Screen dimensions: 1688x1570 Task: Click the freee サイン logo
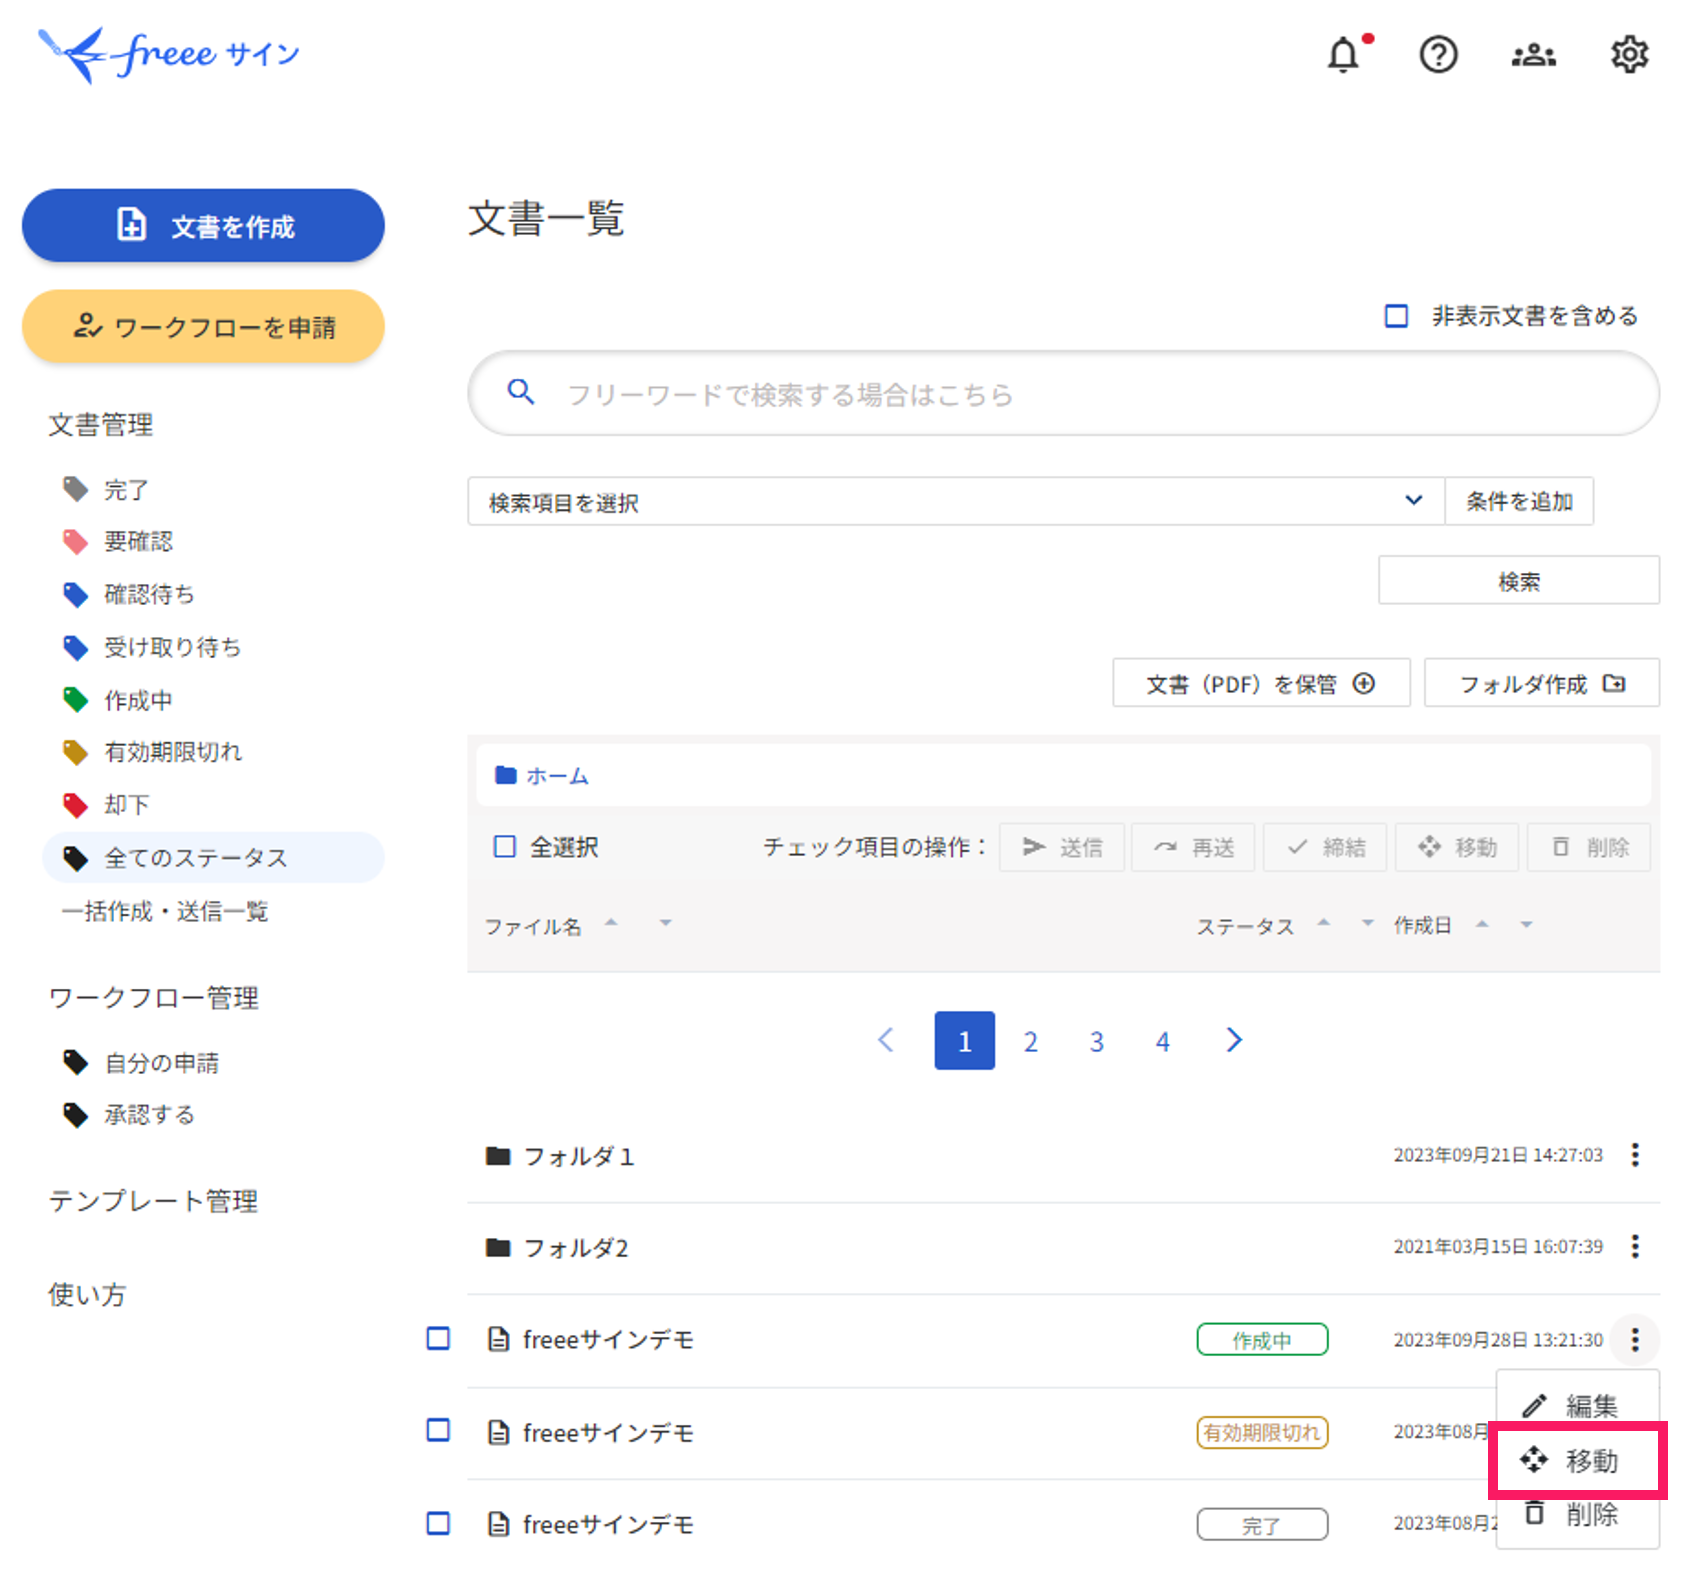pyautogui.click(x=168, y=55)
